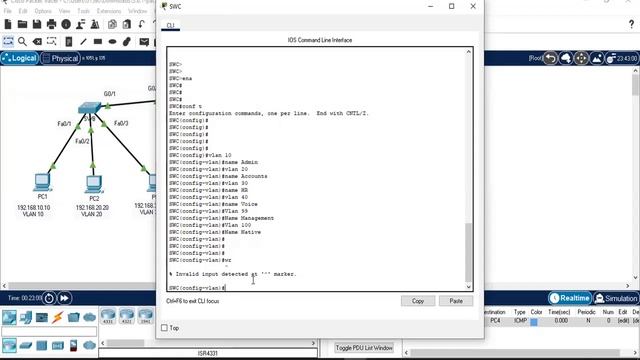
Task: Click the Paste button in SWC window
Action: (456, 301)
